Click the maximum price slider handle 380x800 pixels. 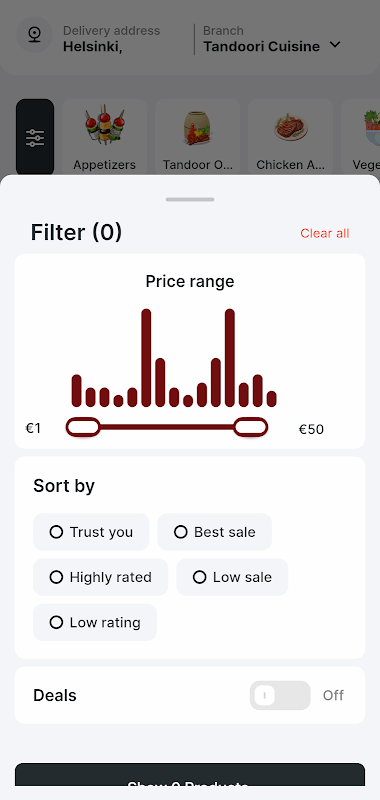tap(250, 427)
